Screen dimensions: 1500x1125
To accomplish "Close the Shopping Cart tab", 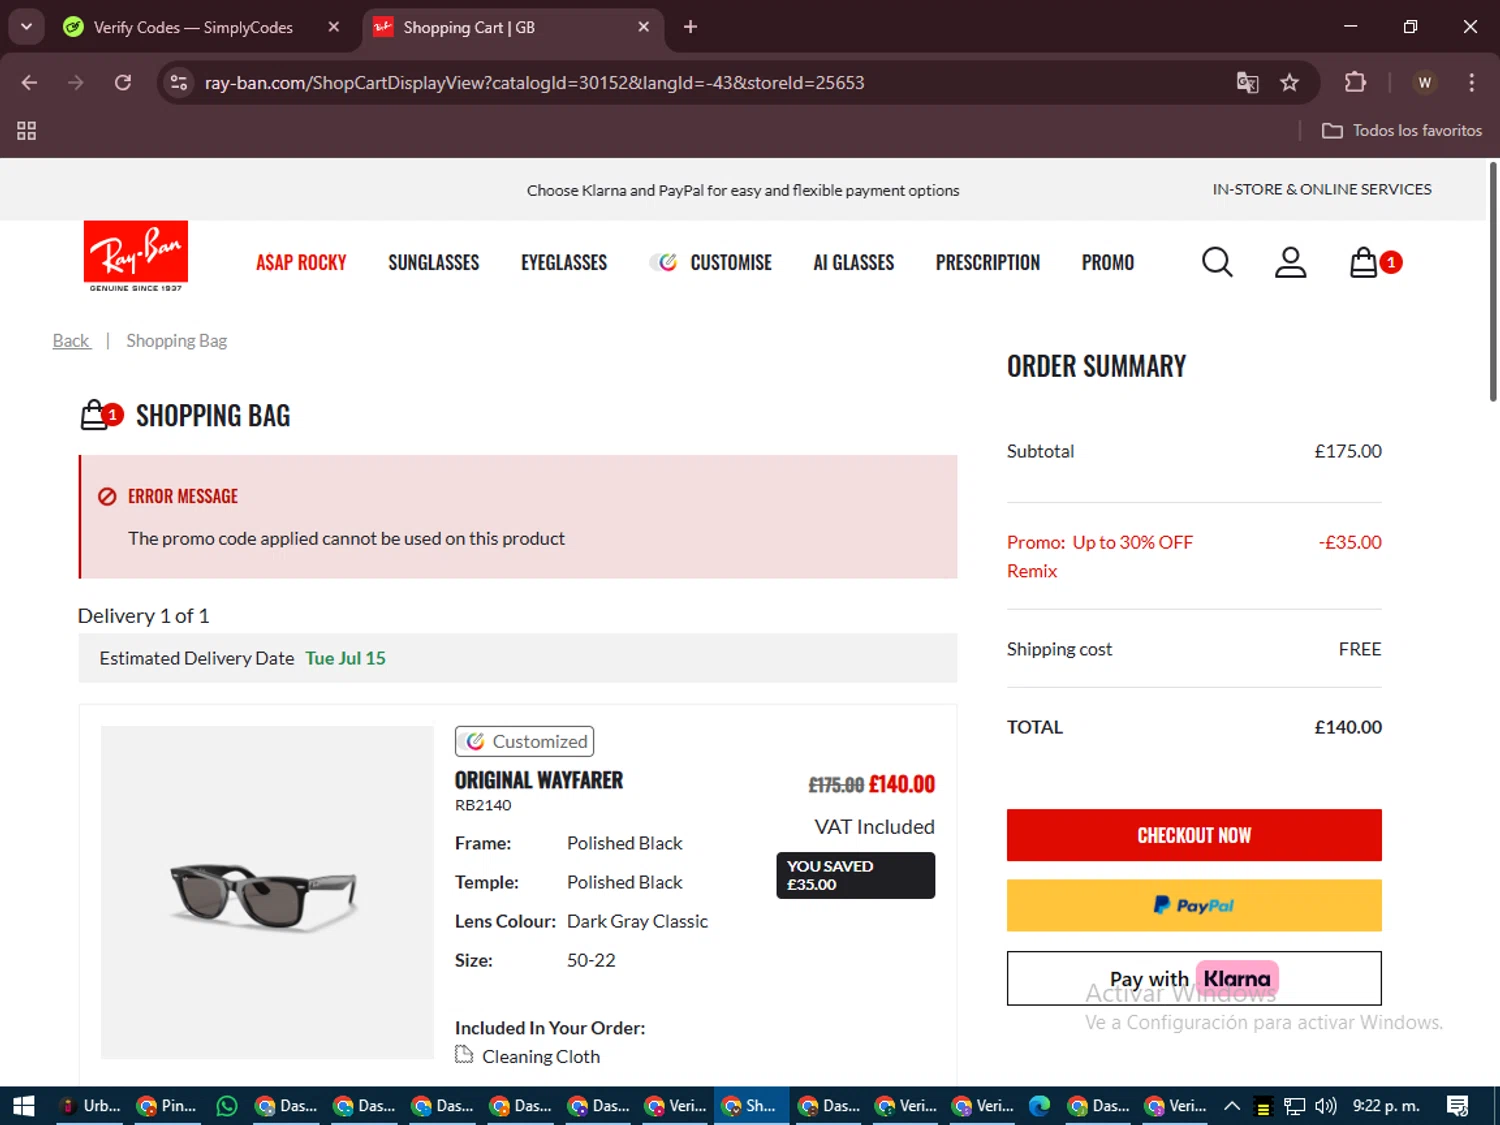I will point(644,27).
